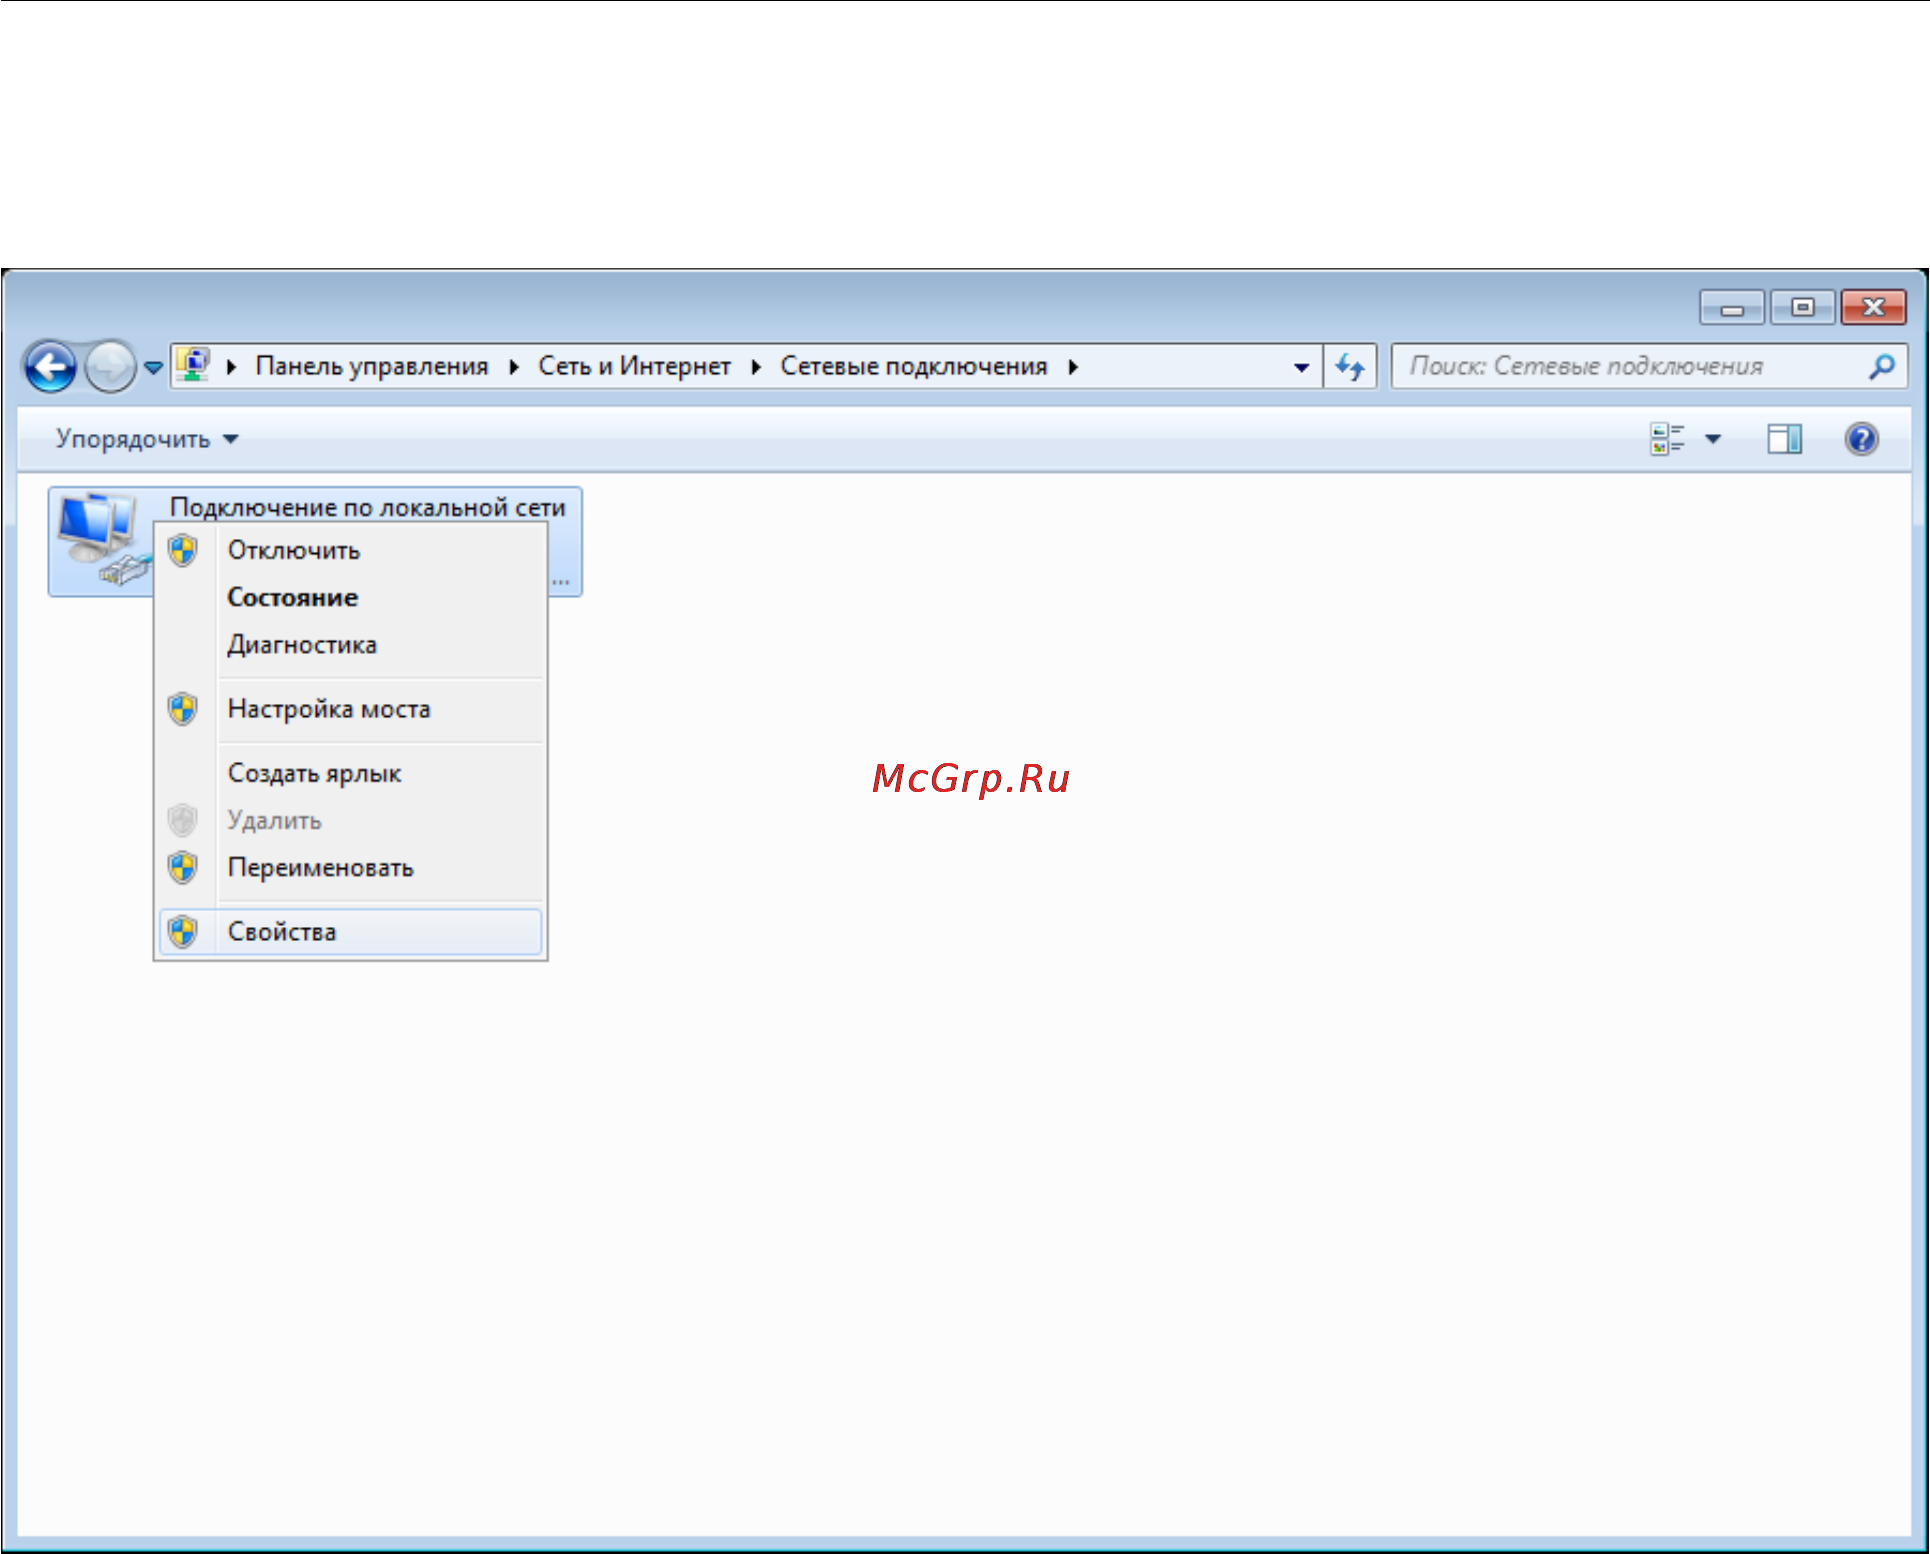Click the Back navigation arrow
1930x1554 pixels.
coord(51,367)
